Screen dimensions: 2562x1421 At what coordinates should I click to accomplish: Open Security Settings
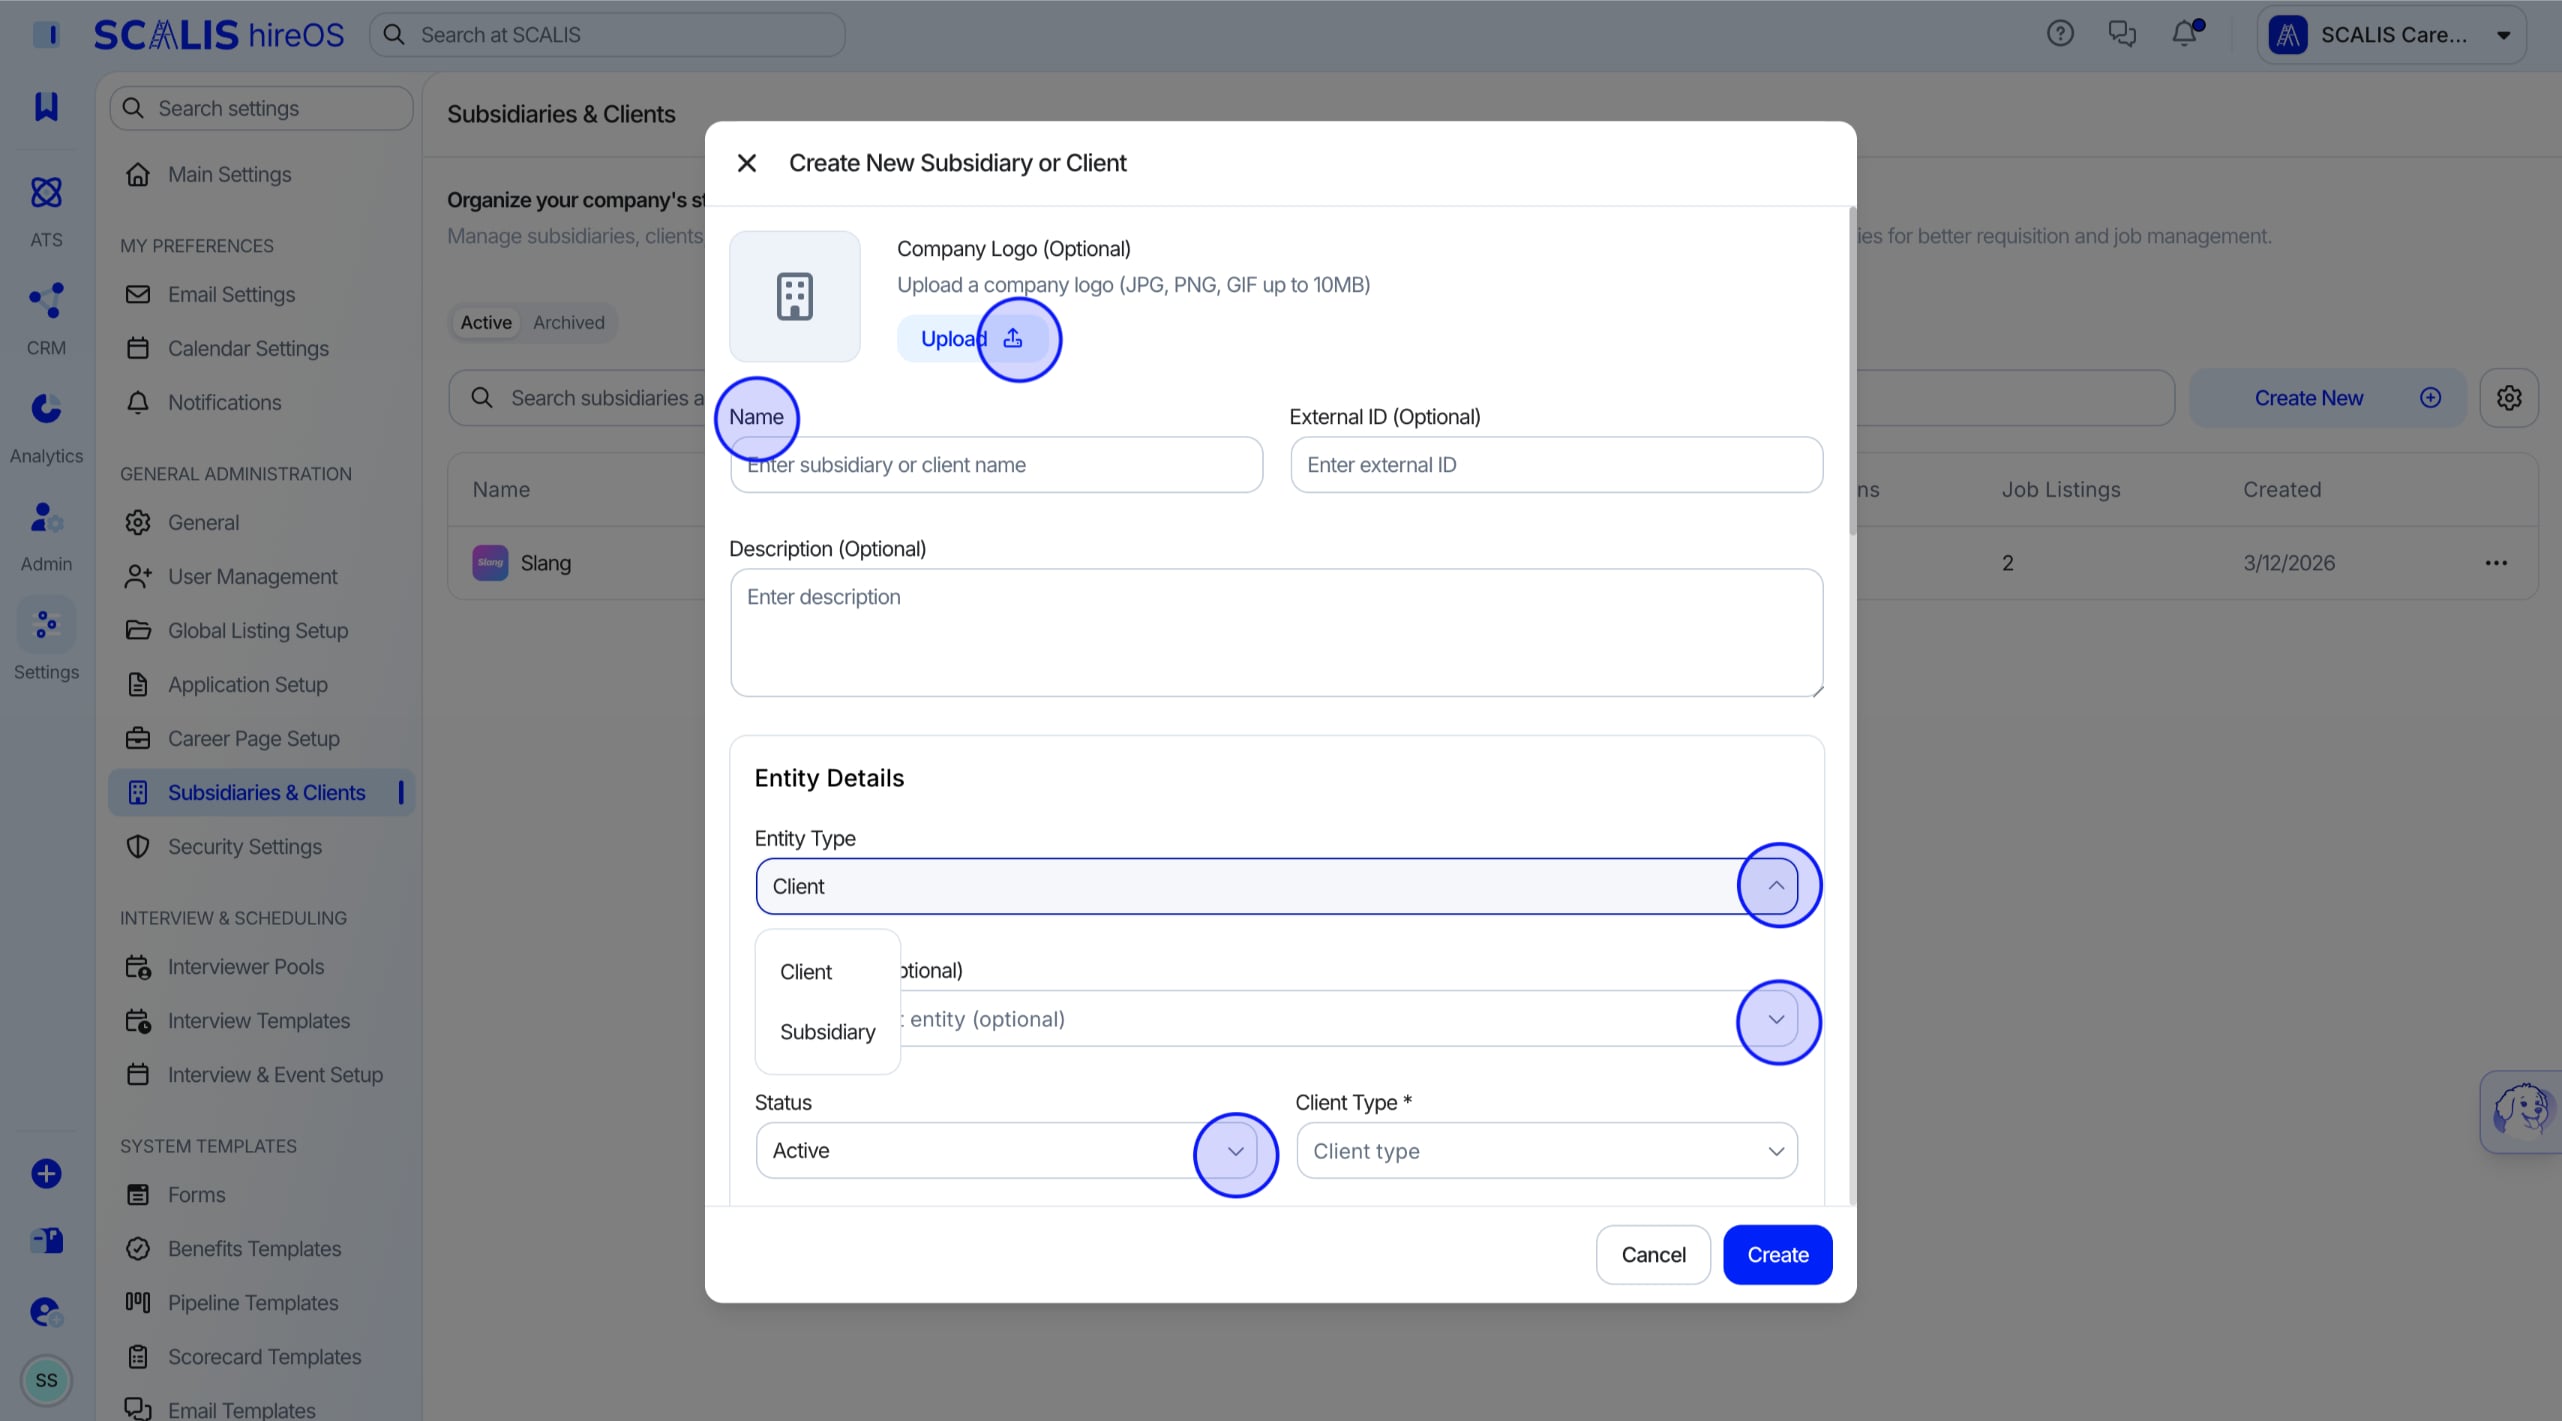(x=261, y=846)
